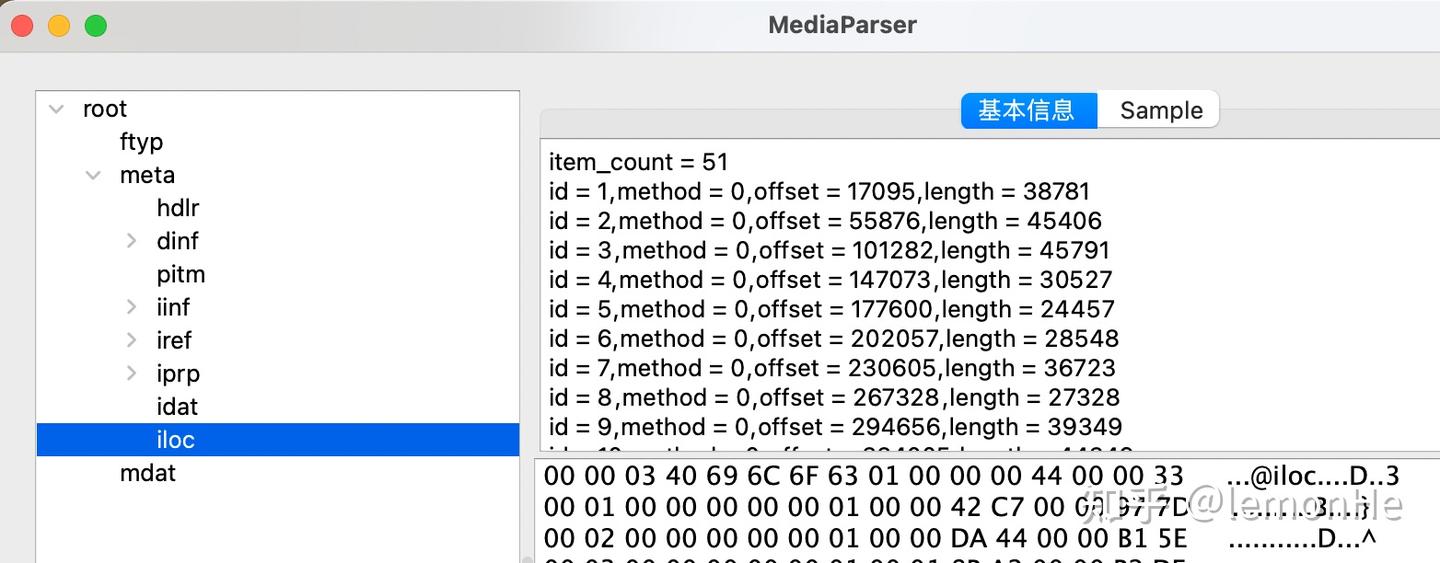Image resolution: width=1440 pixels, height=563 pixels.
Task: Switch to the Sample tab
Action: 1160,110
